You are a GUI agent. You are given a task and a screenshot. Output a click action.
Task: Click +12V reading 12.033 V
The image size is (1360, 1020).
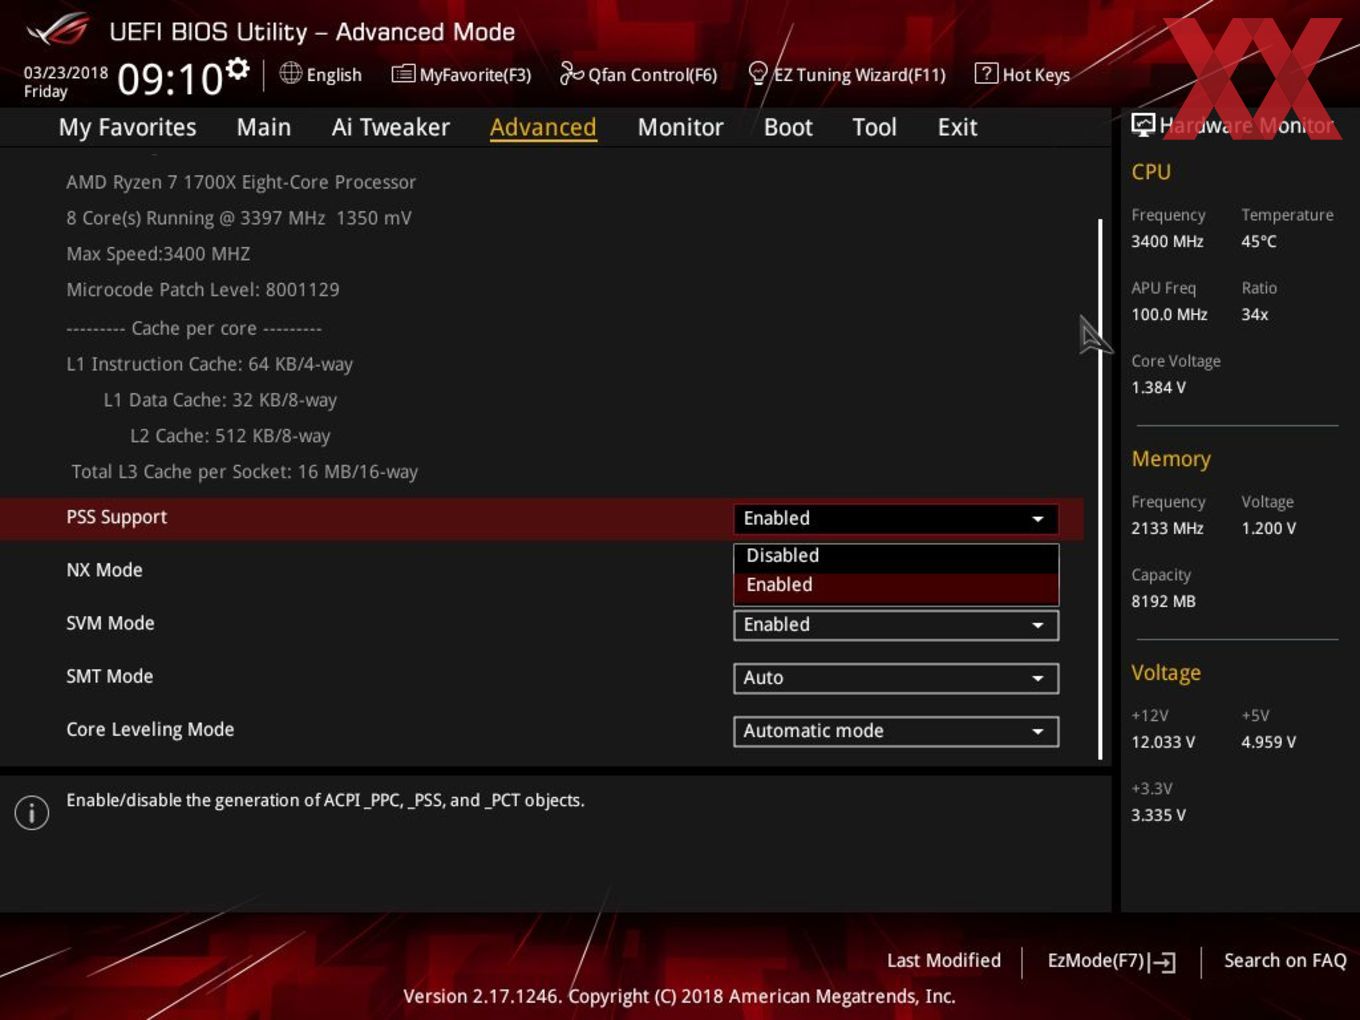[x=1163, y=742]
